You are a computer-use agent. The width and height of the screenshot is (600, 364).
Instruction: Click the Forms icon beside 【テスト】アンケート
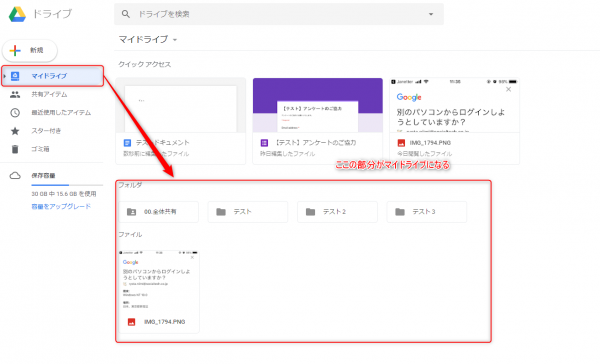[264, 143]
